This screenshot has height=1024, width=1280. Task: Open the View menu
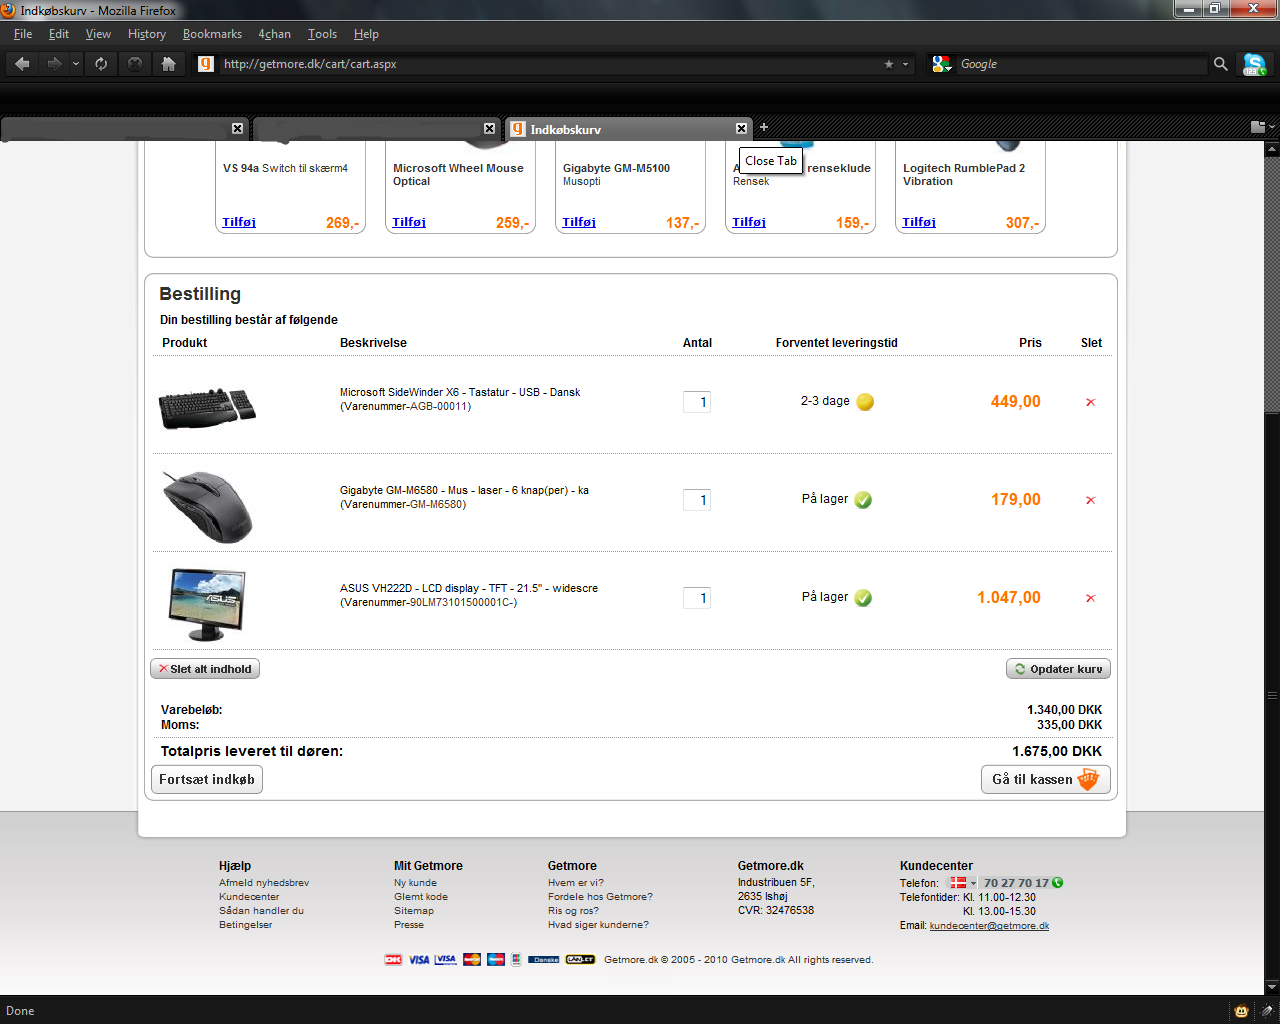pos(98,34)
